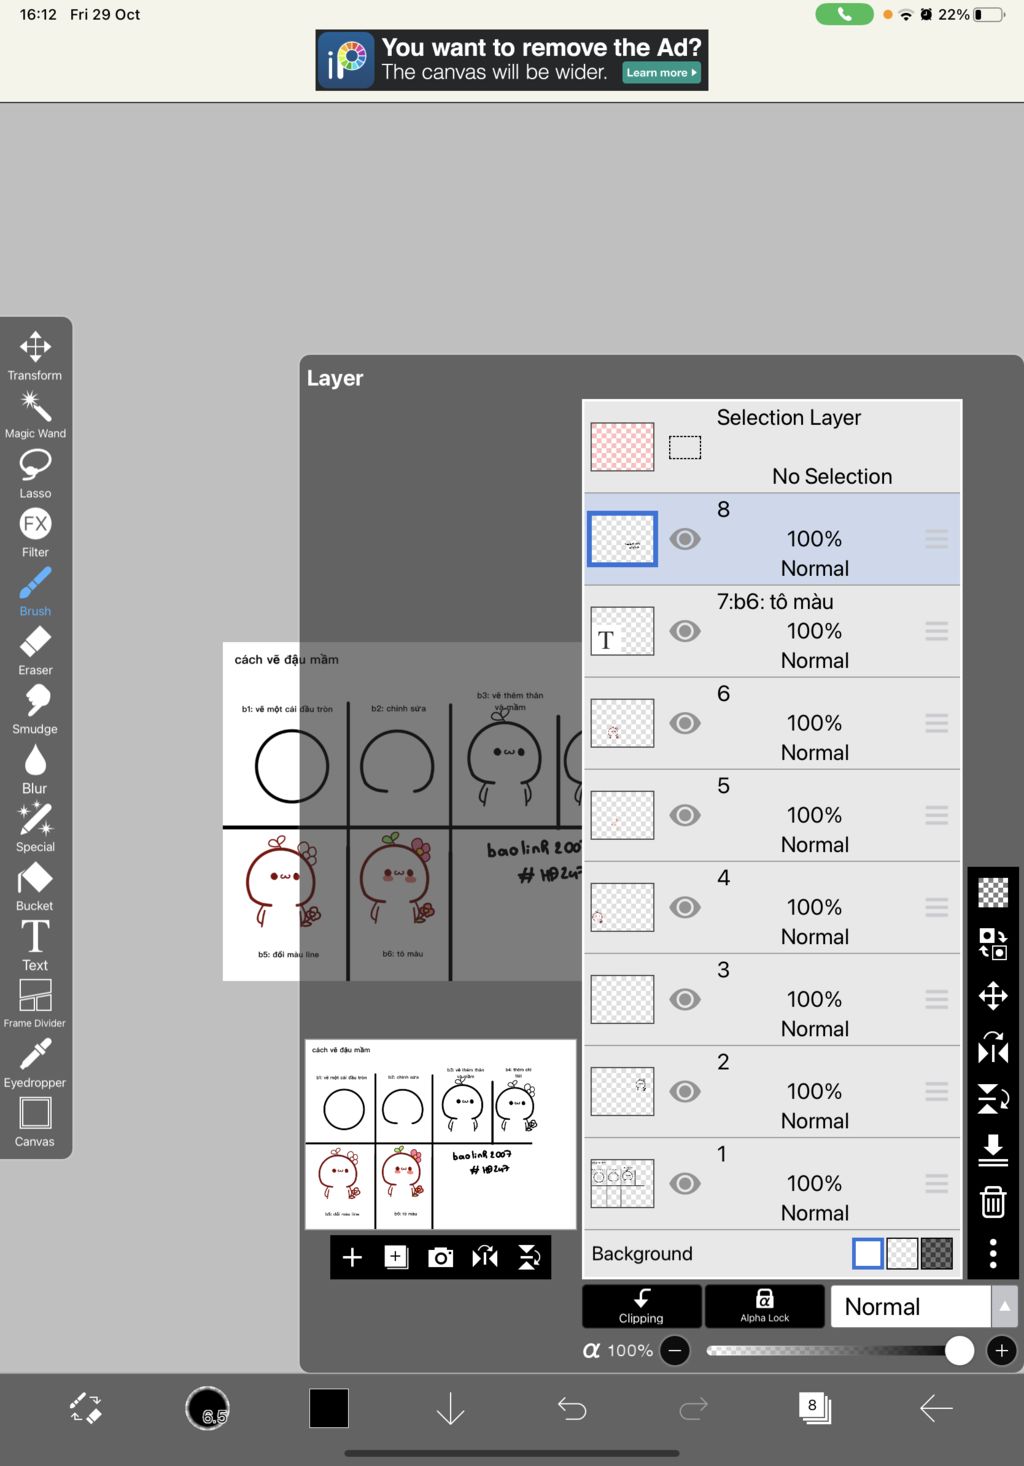Tap the canvas preview thumbnail
1024x1466 pixels.
click(x=440, y=1134)
